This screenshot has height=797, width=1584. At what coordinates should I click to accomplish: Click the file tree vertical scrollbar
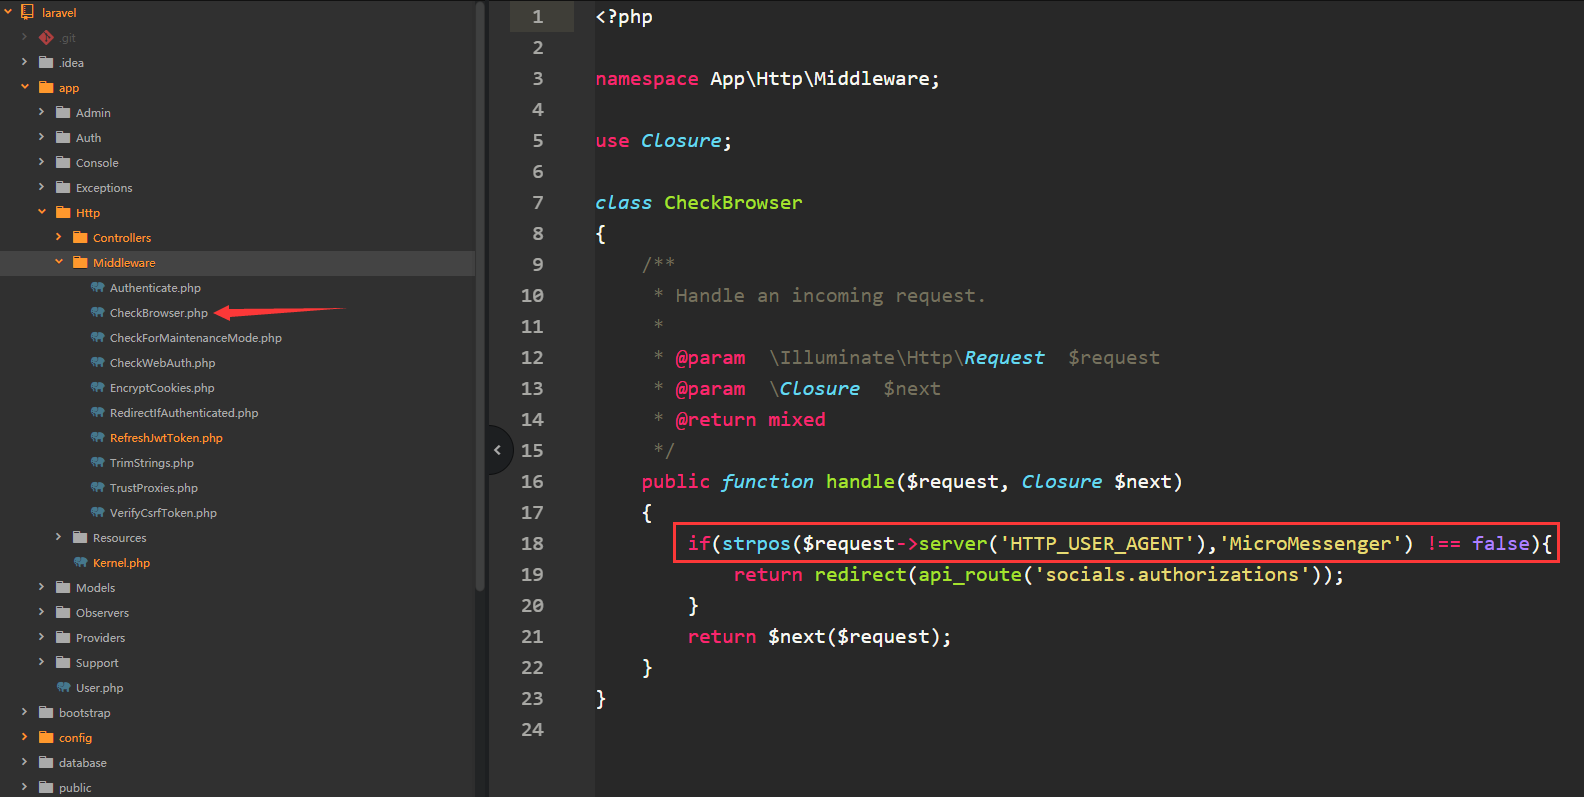point(480,296)
